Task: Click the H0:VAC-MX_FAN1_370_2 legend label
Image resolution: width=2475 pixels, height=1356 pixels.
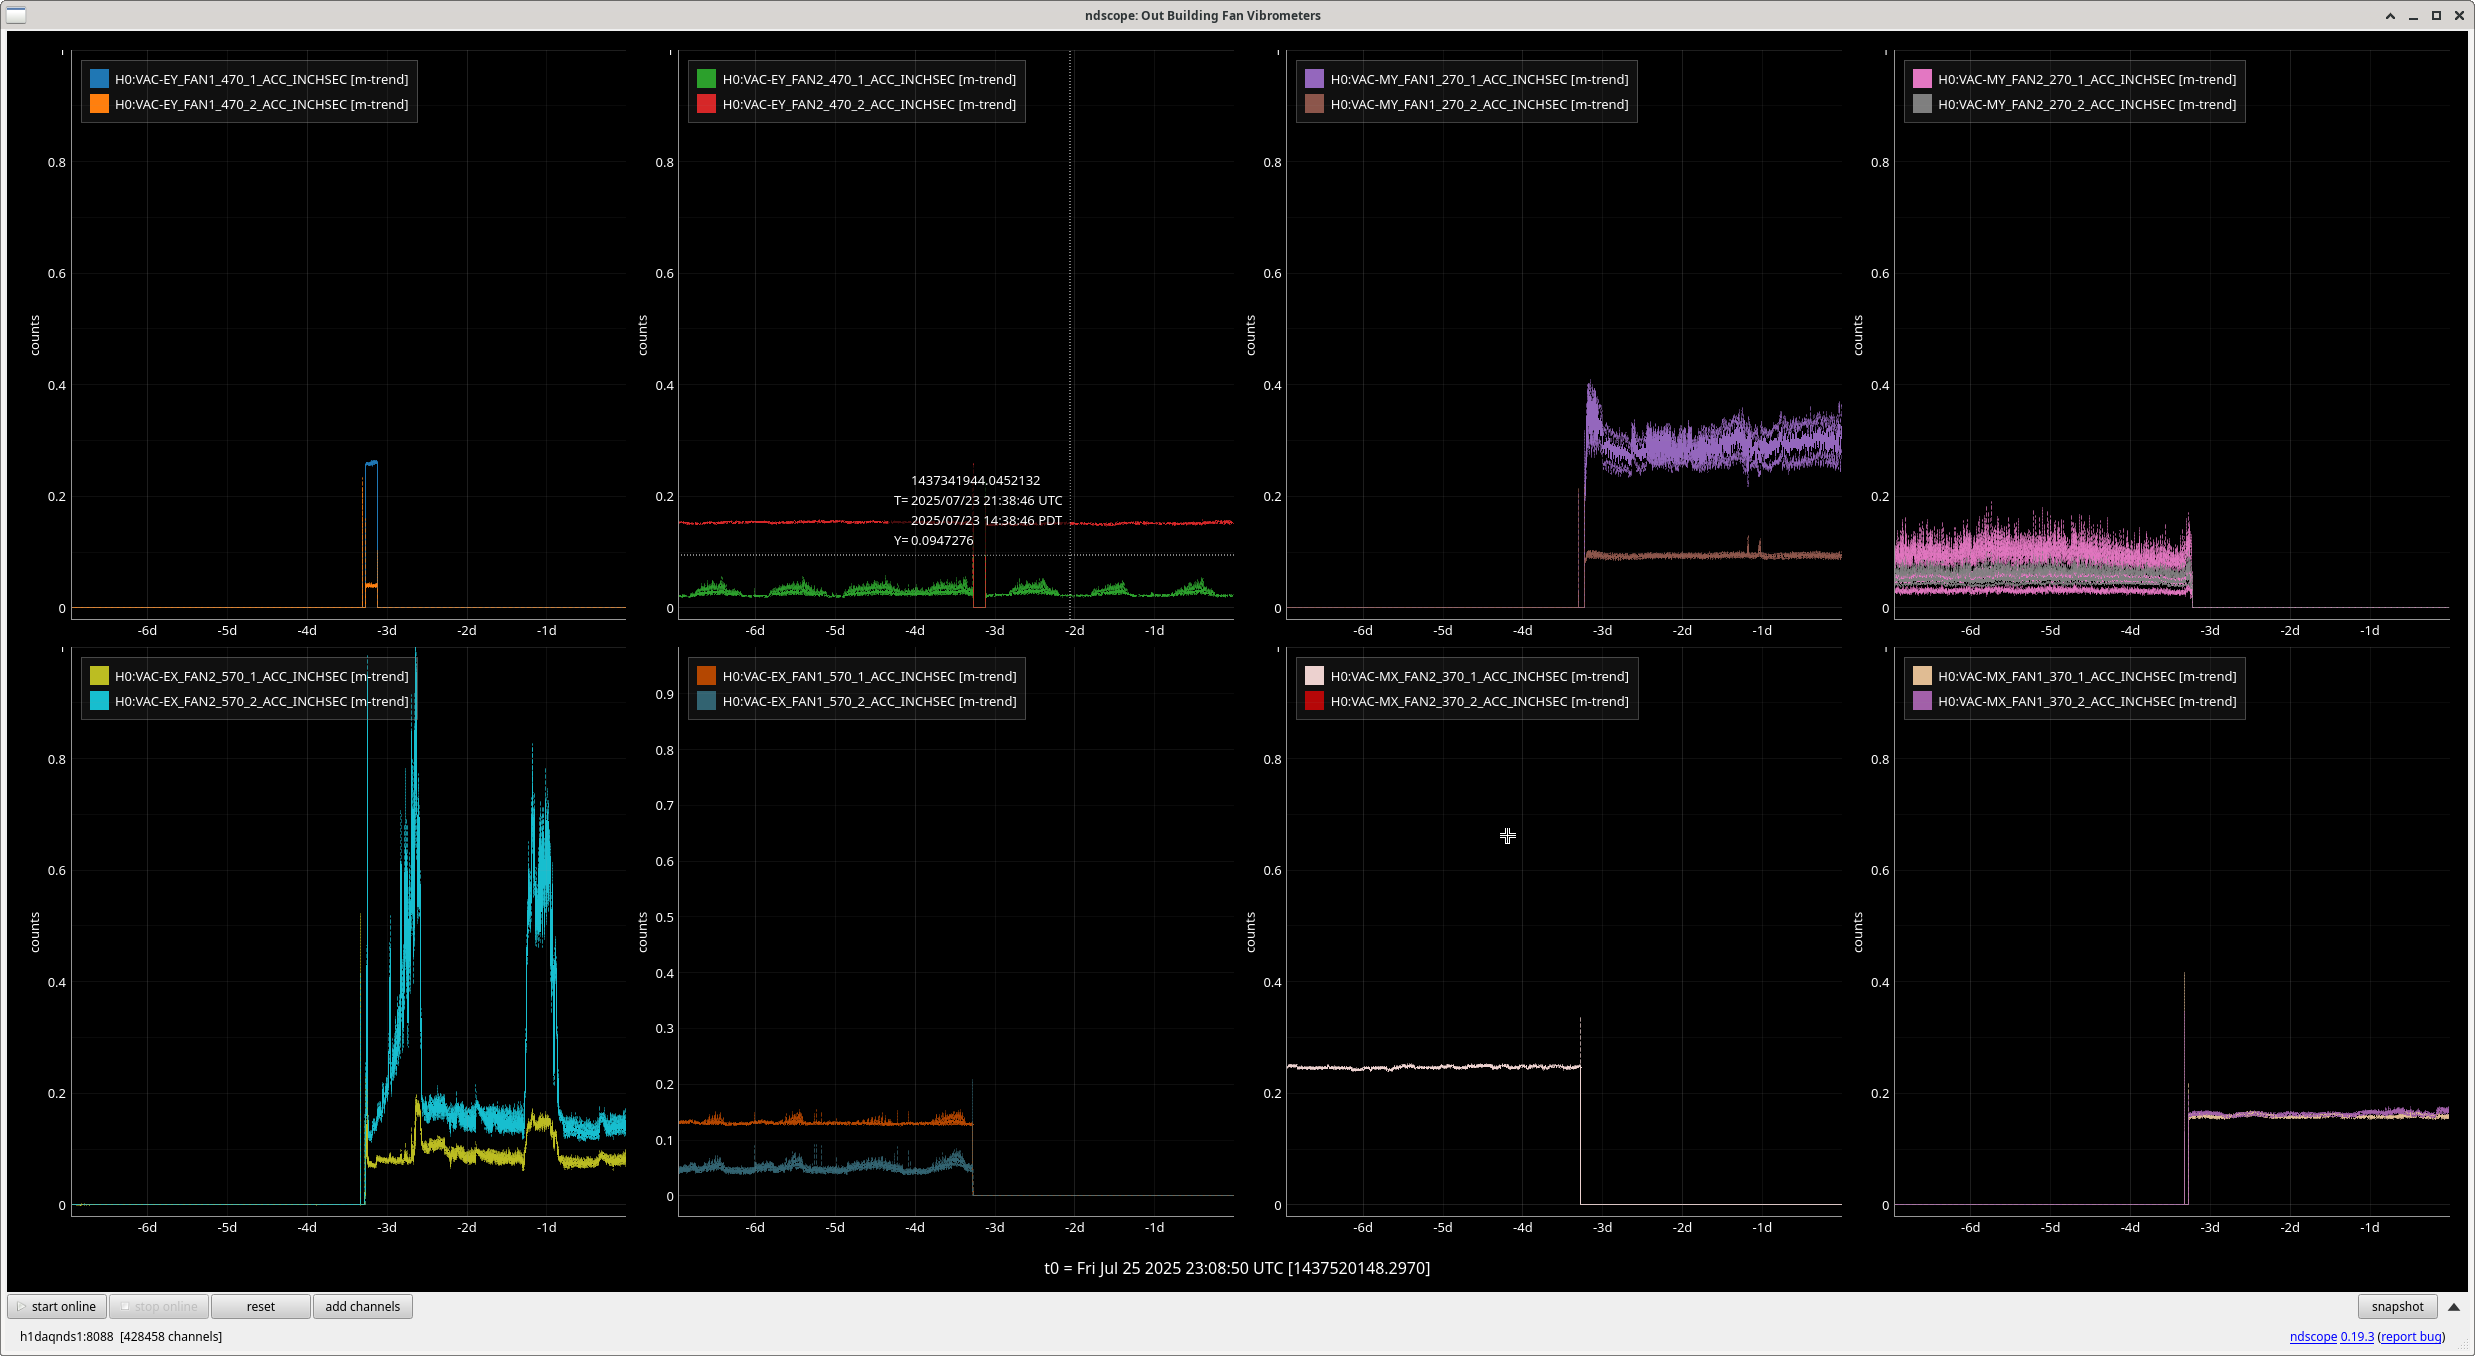Action: pyautogui.click(x=2086, y=701)
